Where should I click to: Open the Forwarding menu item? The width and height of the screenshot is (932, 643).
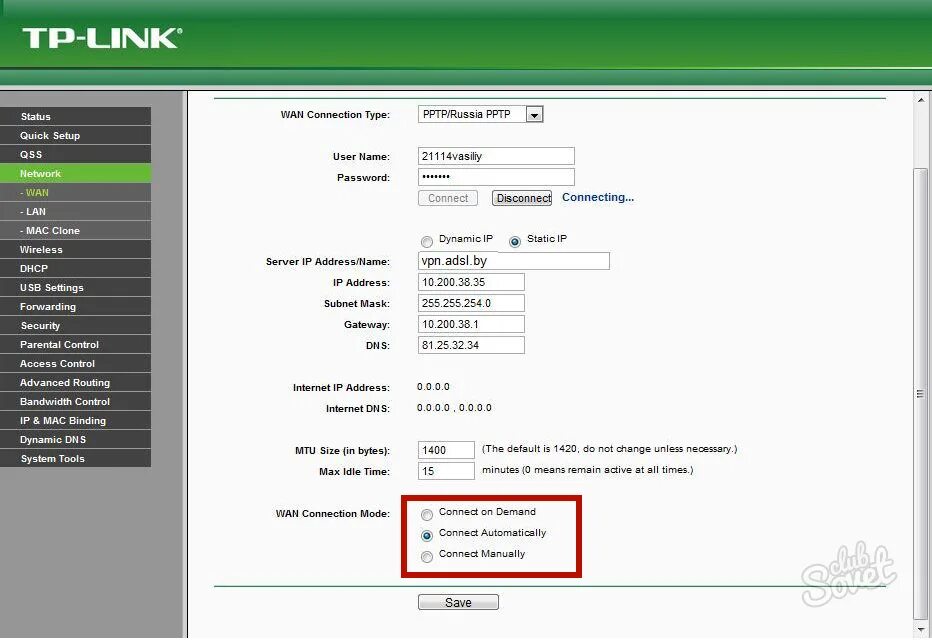[75, 307]
